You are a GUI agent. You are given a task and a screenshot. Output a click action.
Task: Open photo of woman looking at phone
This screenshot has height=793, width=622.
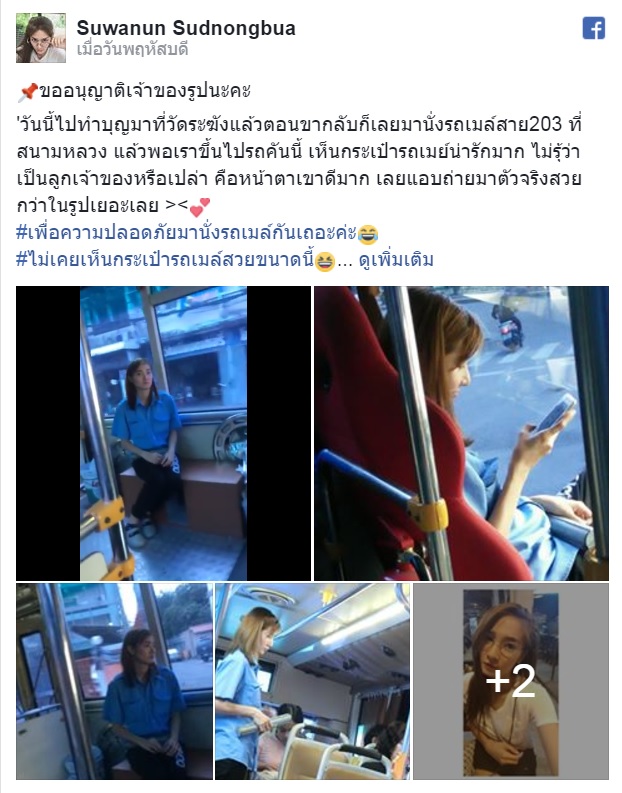click(462, 433)
